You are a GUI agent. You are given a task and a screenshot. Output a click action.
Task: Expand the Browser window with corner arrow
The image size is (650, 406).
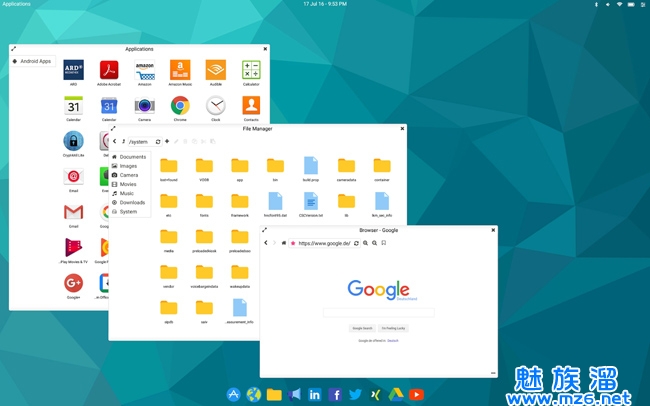(265, 230)
